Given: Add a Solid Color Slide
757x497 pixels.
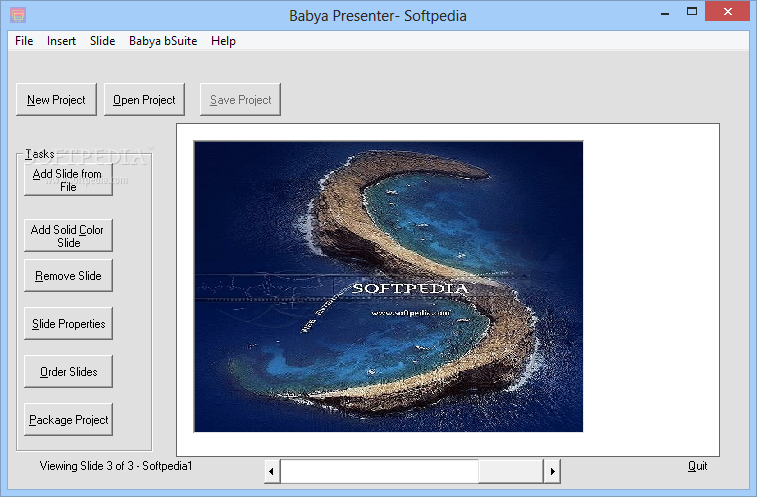Looking at the screenshot, I should (x=68, y=236).
